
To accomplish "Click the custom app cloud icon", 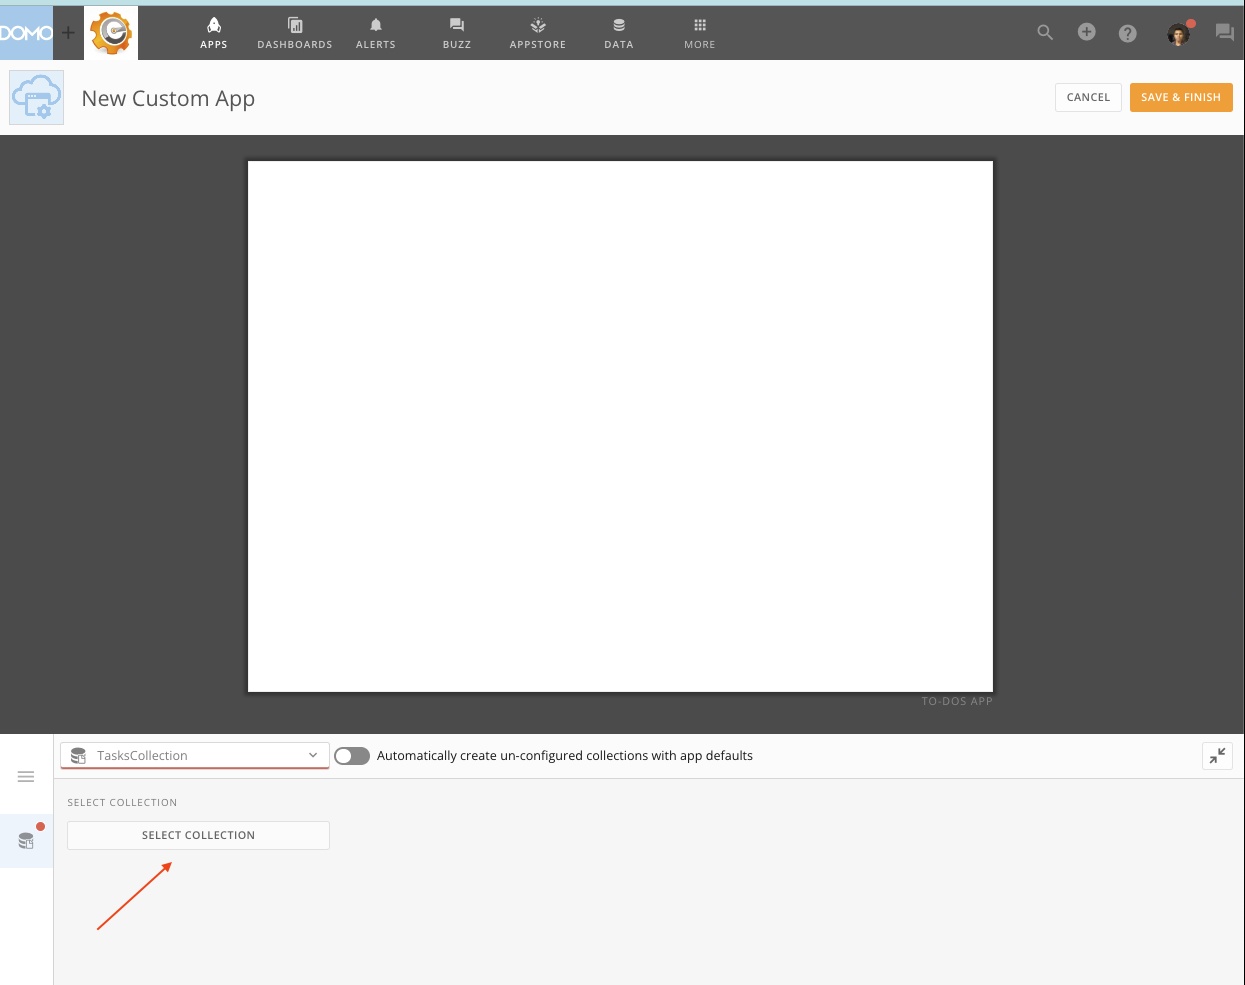I will pos(37,98).
